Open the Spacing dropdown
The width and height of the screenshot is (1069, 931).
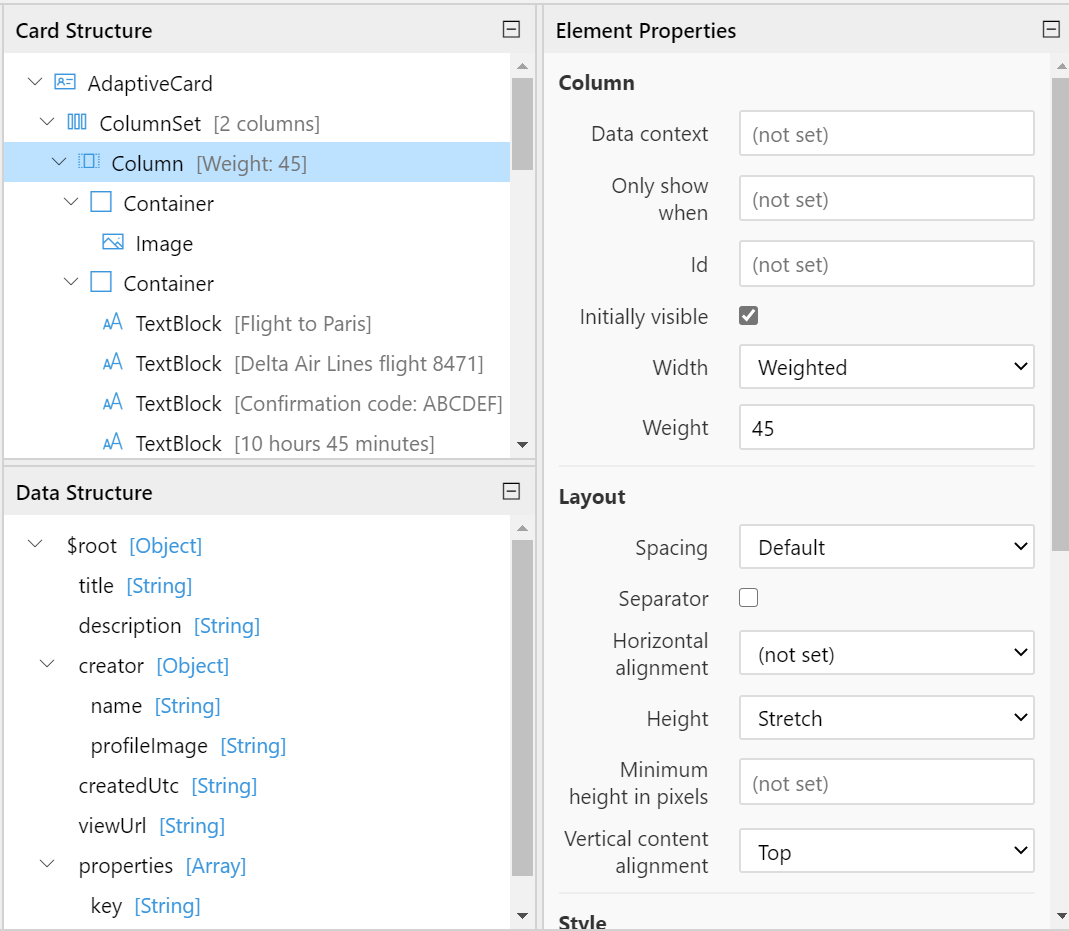click(886, 547)
